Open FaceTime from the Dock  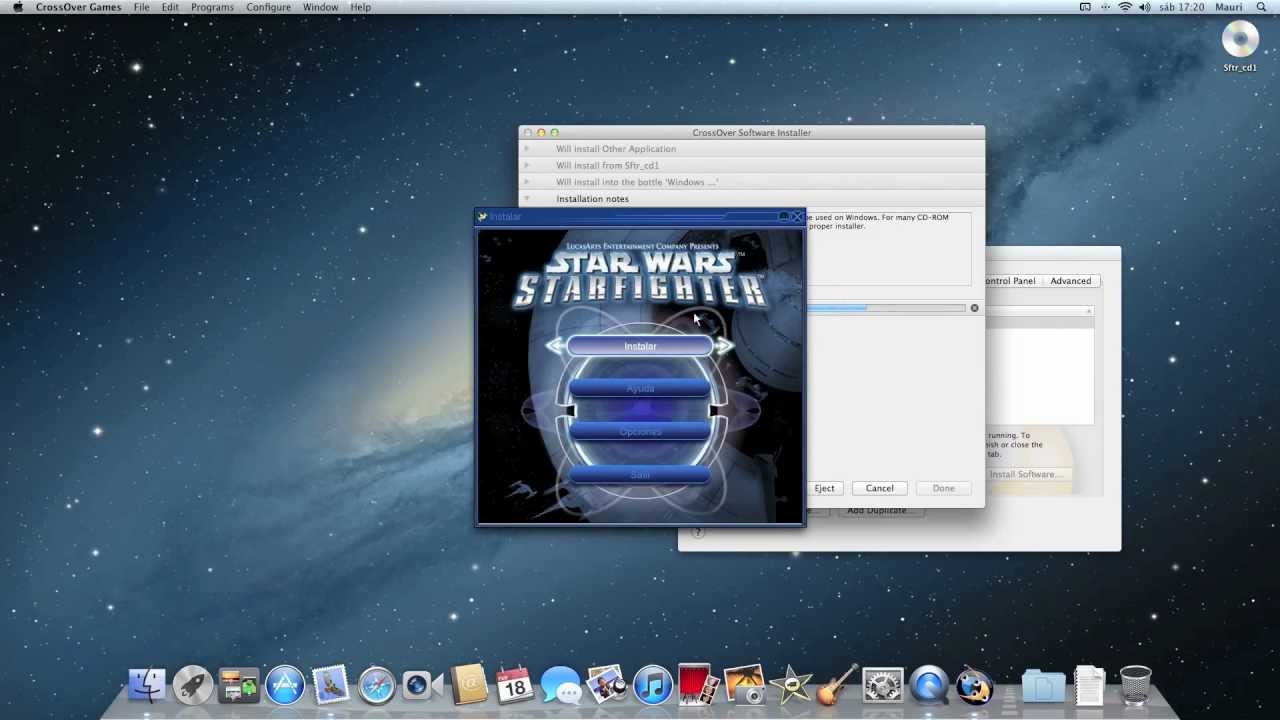pyautogui.click(x=421, y=686)
